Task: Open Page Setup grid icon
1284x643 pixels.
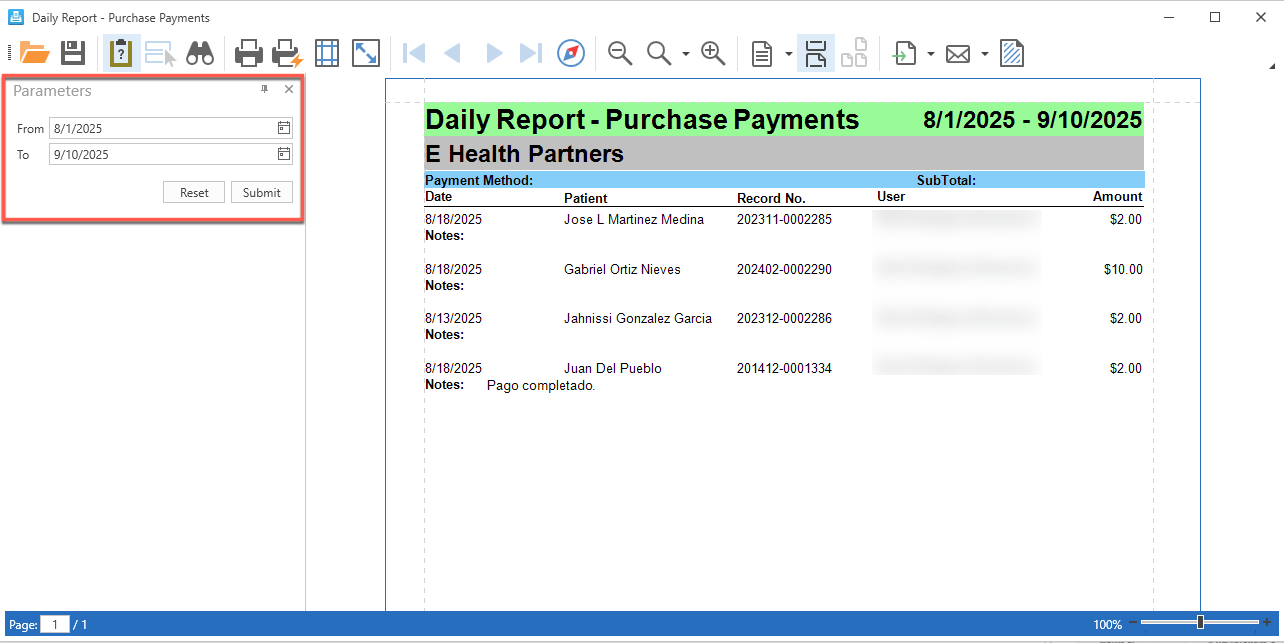Action: [327, 53]
